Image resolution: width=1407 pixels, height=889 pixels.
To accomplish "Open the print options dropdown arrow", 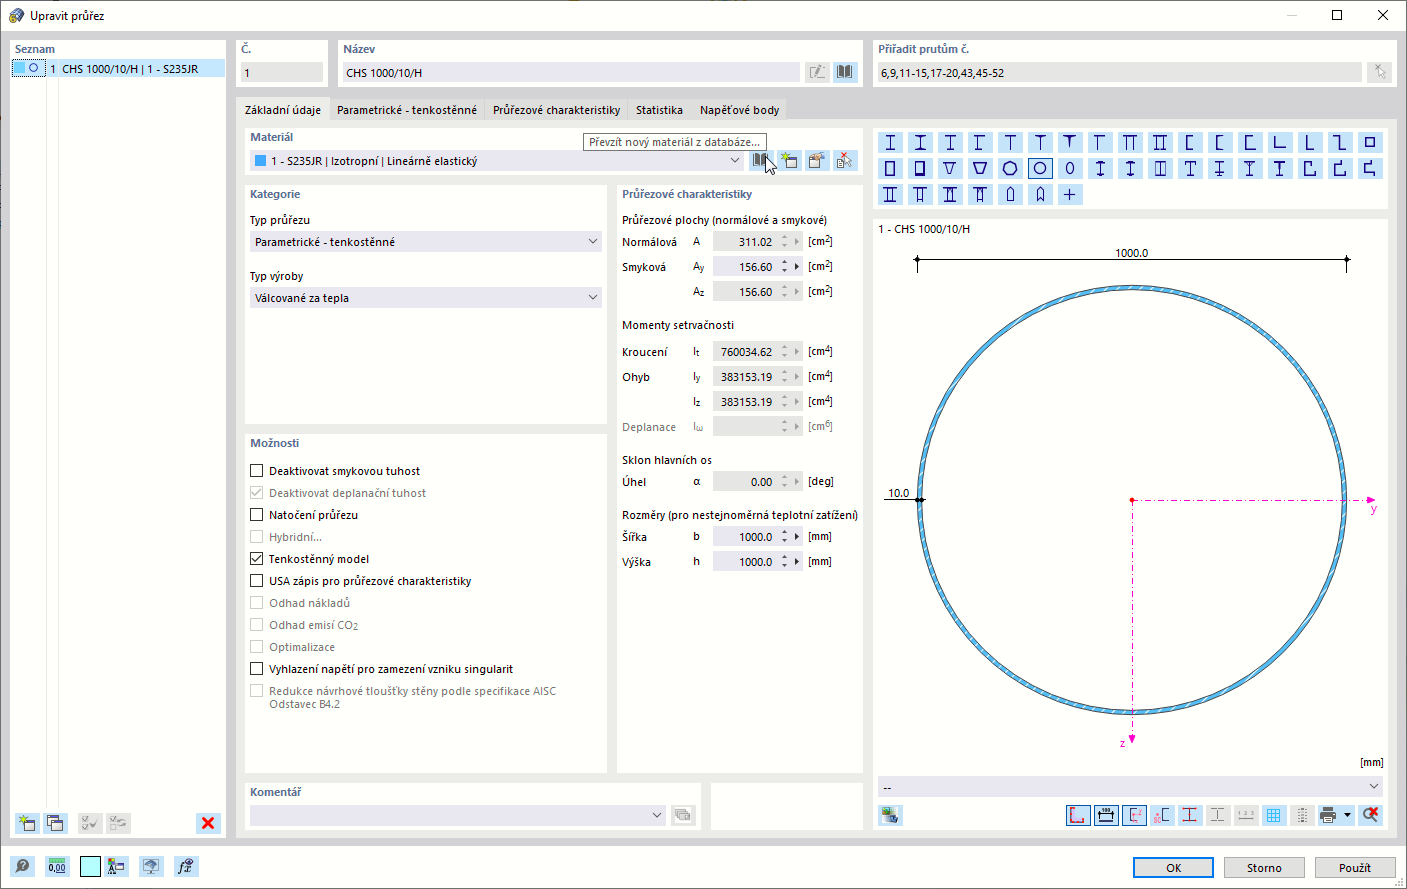I will 1348,815.
